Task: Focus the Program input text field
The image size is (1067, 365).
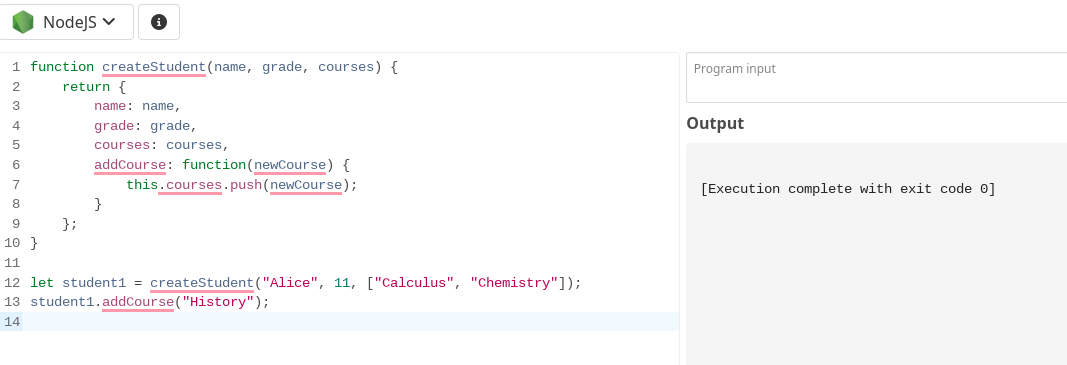Action: (876, 78)
